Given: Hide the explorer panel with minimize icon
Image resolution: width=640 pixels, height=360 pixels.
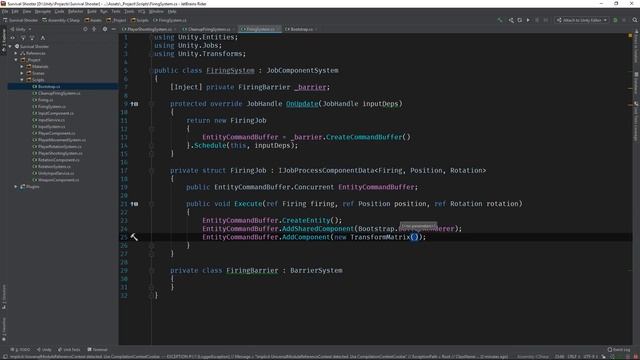Looking at the screenshot, I should click(113, 29).
